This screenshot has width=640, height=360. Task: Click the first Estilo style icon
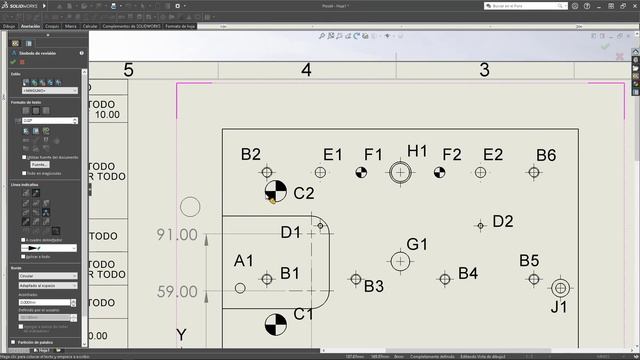(26, 82)
